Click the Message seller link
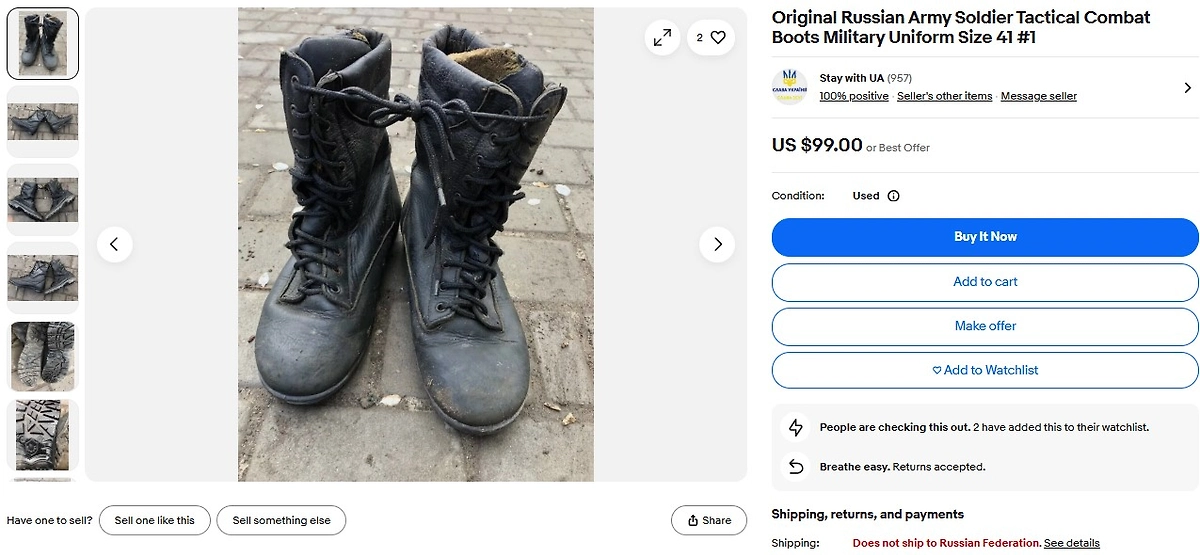Screen dimensions: 1200x555 [1038, 96]
